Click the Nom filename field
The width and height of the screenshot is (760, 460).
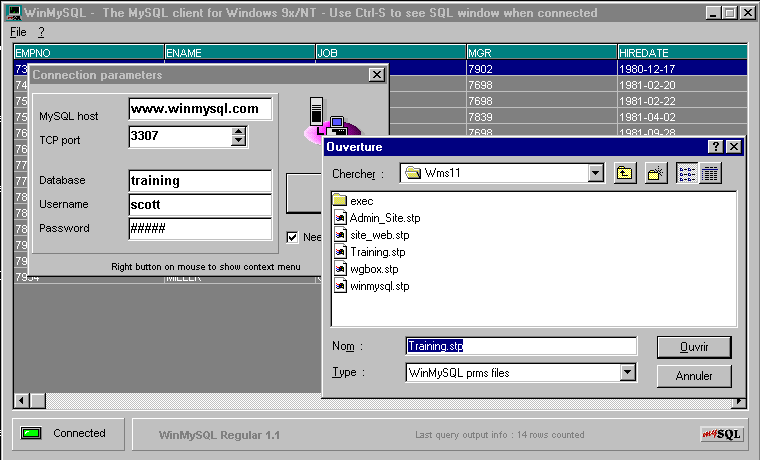click(521, 346)
